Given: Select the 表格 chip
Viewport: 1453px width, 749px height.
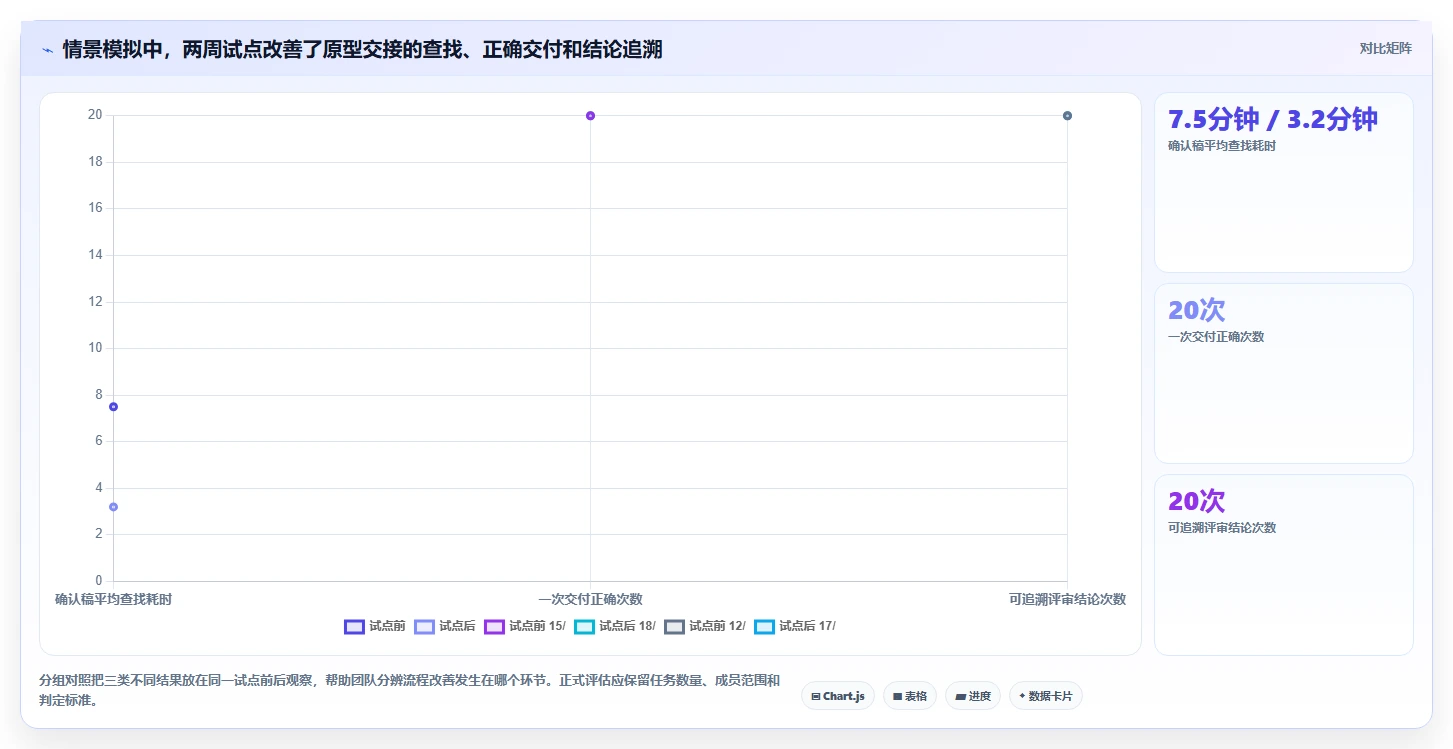Looking at the screenshot, I should [x=910, y=696].
